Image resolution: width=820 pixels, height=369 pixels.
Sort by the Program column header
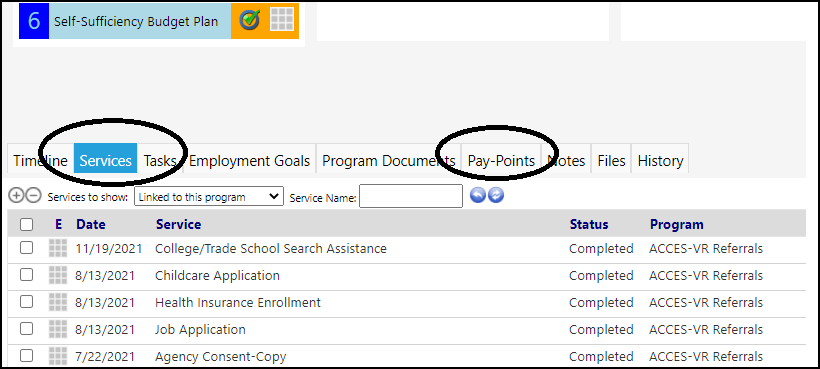pyautogui.click(x=677, y=224)
